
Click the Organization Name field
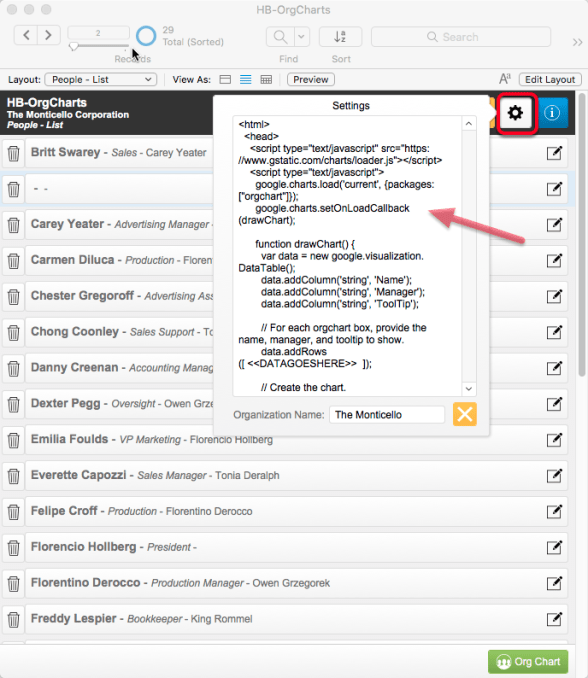[x=387, y=415]
